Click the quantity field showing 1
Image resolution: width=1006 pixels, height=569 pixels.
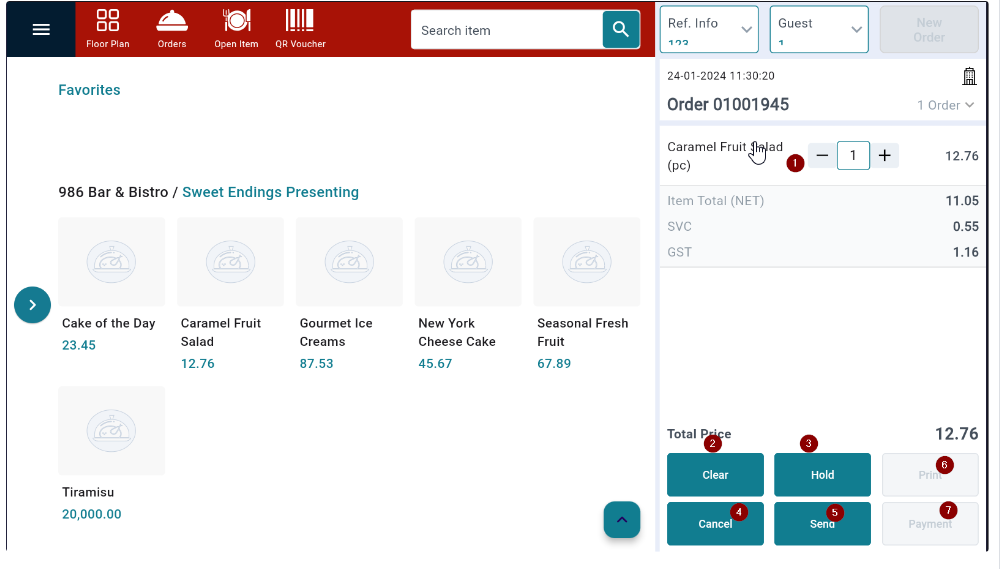(853, 156)
